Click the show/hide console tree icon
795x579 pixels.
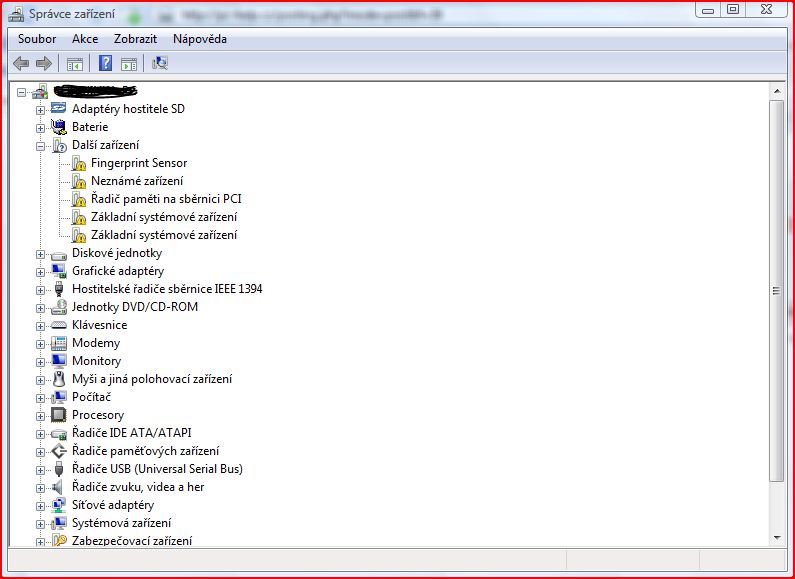pos(74,63)
